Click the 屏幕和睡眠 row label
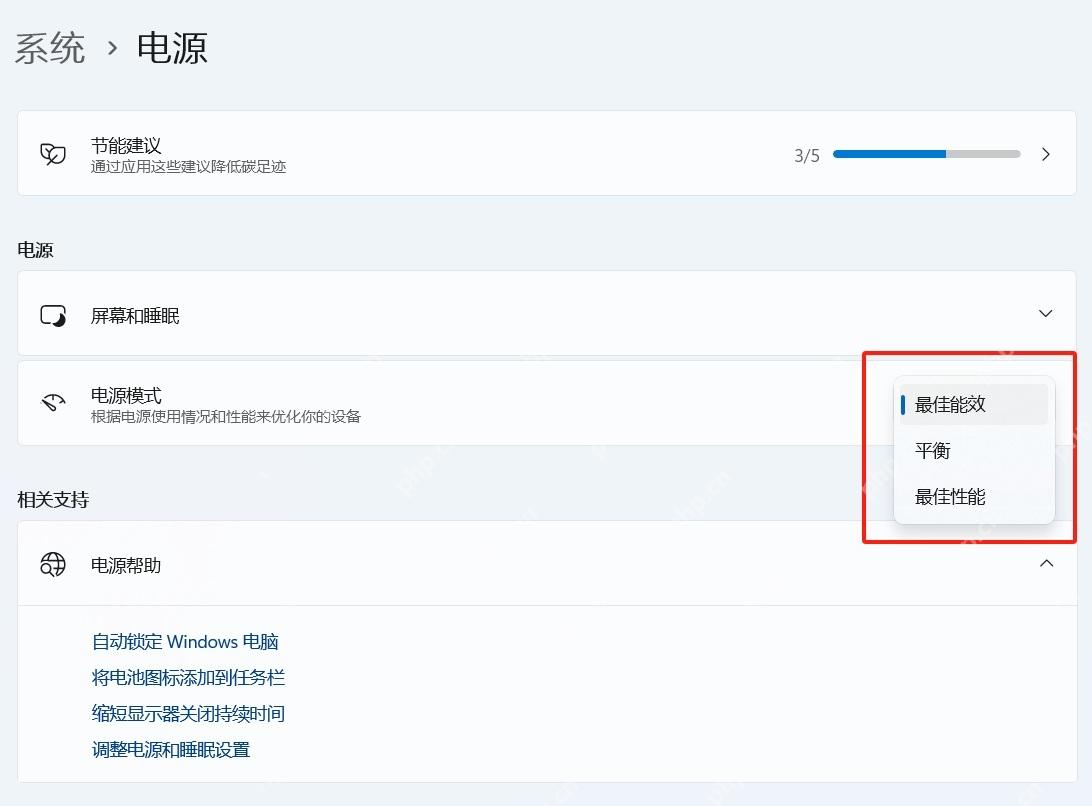Screen dimensions: 1092x806 point(135,316)
